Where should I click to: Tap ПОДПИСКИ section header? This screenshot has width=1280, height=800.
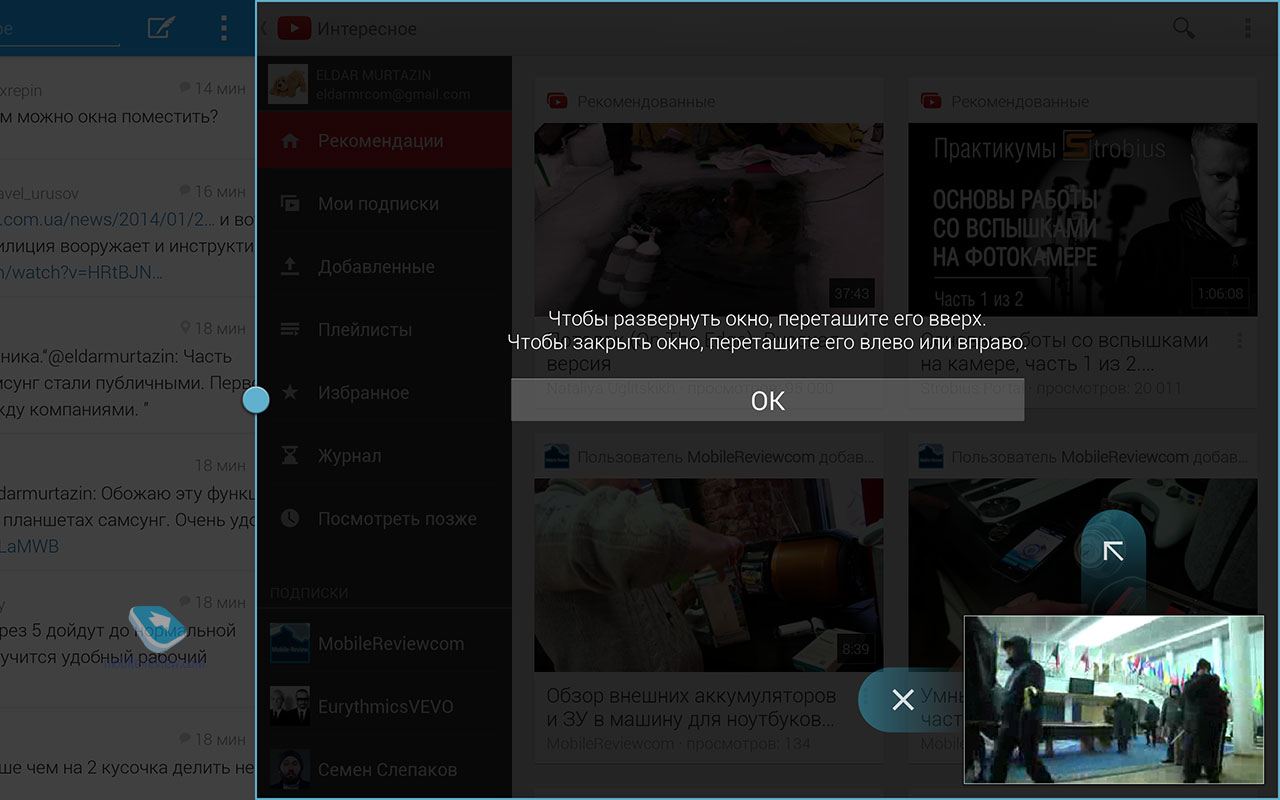click(x=309, y=592)
